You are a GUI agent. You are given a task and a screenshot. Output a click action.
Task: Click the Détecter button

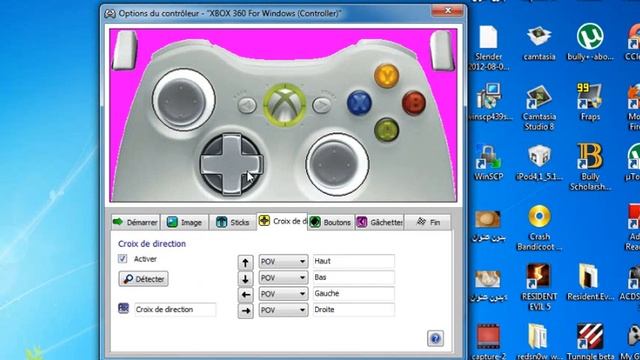pos(143,279)
